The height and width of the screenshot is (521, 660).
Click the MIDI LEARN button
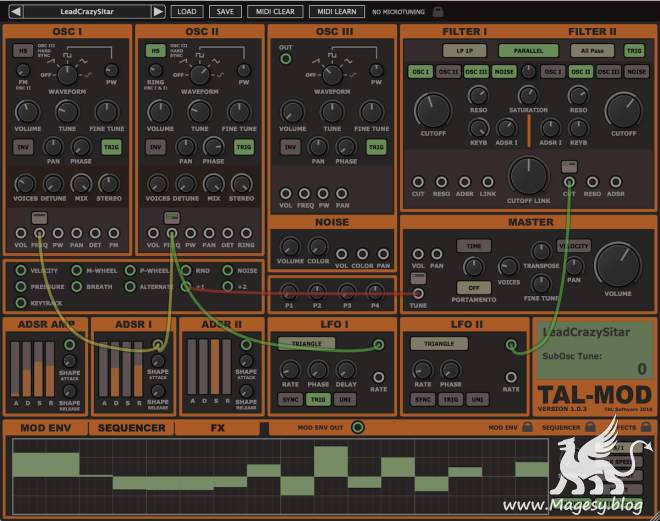pos(337,12)
